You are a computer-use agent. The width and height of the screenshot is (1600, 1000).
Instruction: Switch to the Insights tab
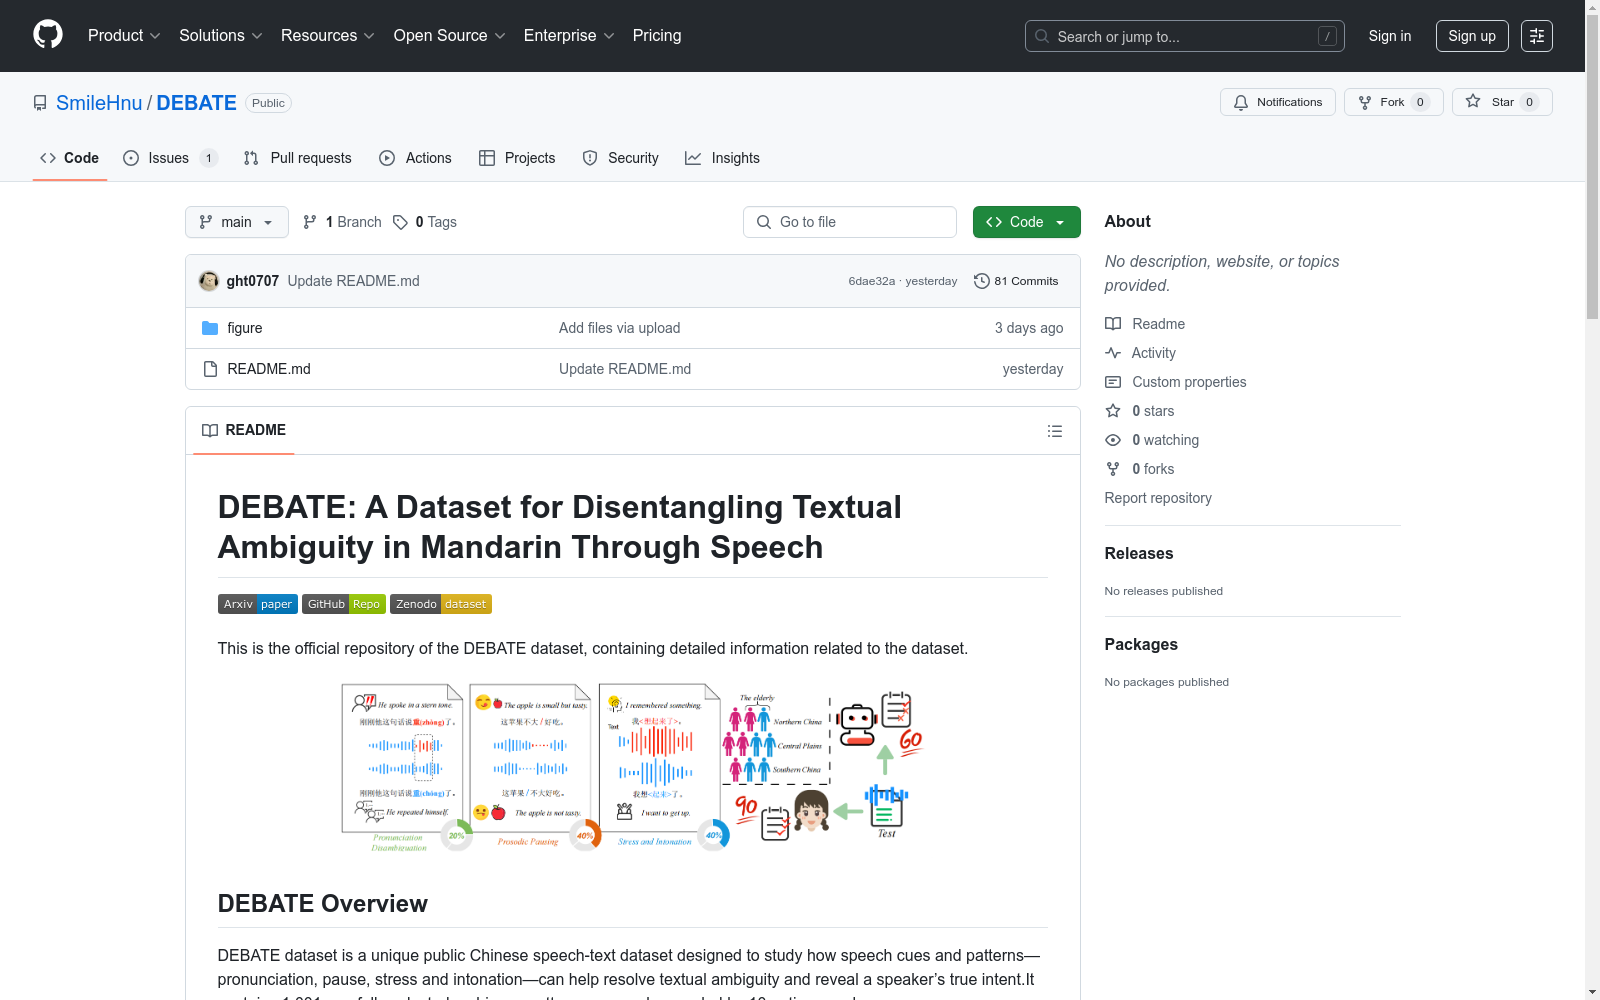tap(722, 158)
